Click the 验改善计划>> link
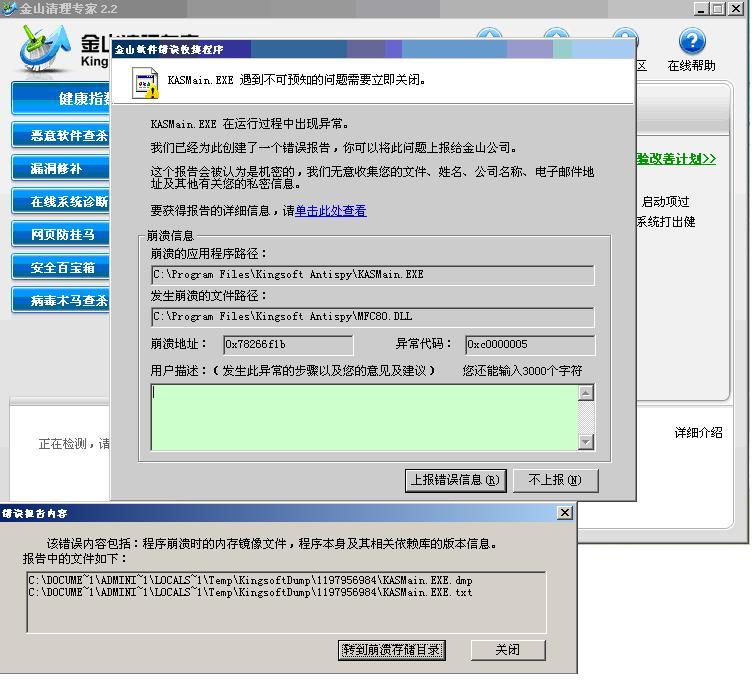Image resolution: width=756 pixels, height=682 pixels. (676, 159)
